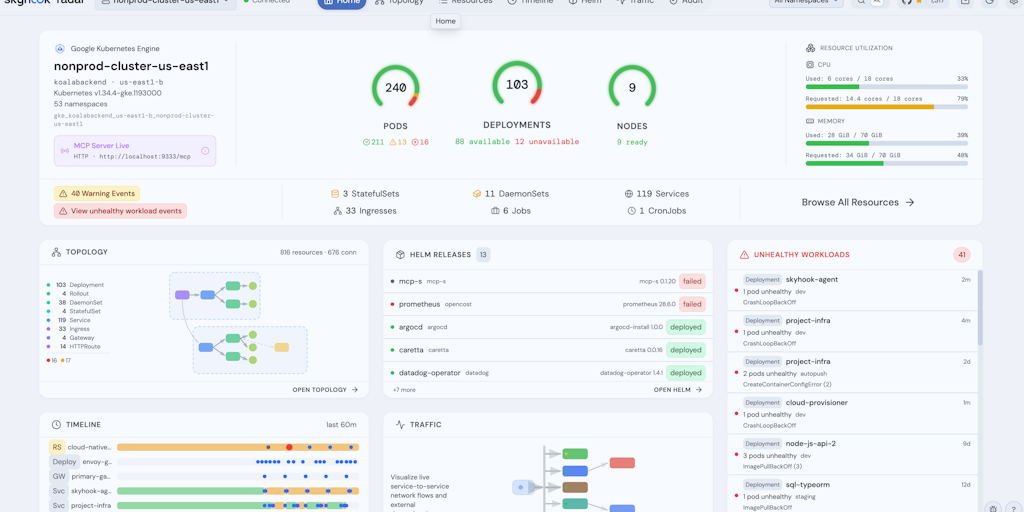Click the CPU Requested 79% progress bar
Viewport: 1024px width, 512px height.
[x=886, y=106]
